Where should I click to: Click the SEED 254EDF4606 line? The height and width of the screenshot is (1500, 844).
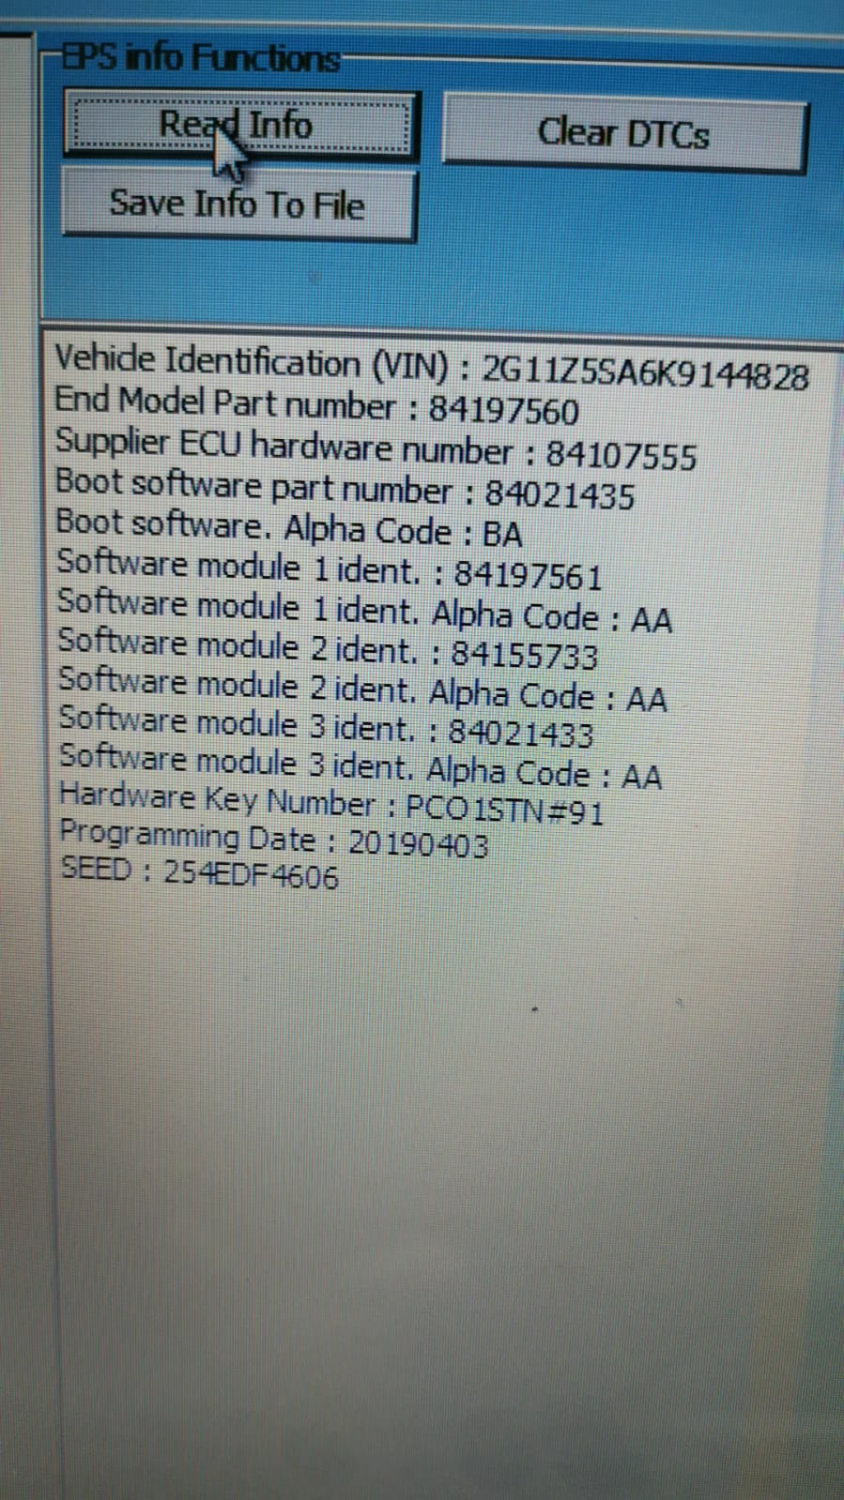click(x=200, y=872)
